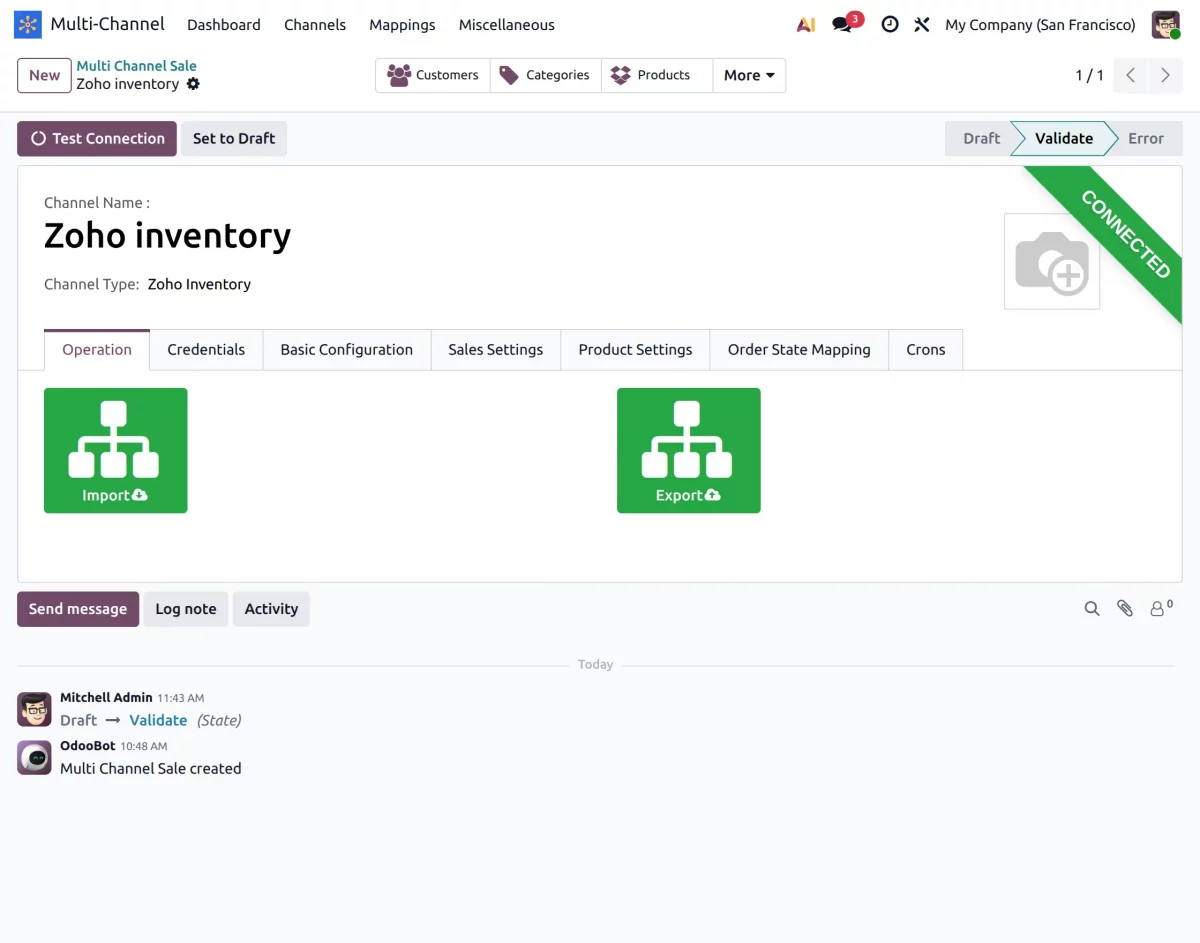
Task: Switch to the Credentials tab
Action: [x=206, y=350]
